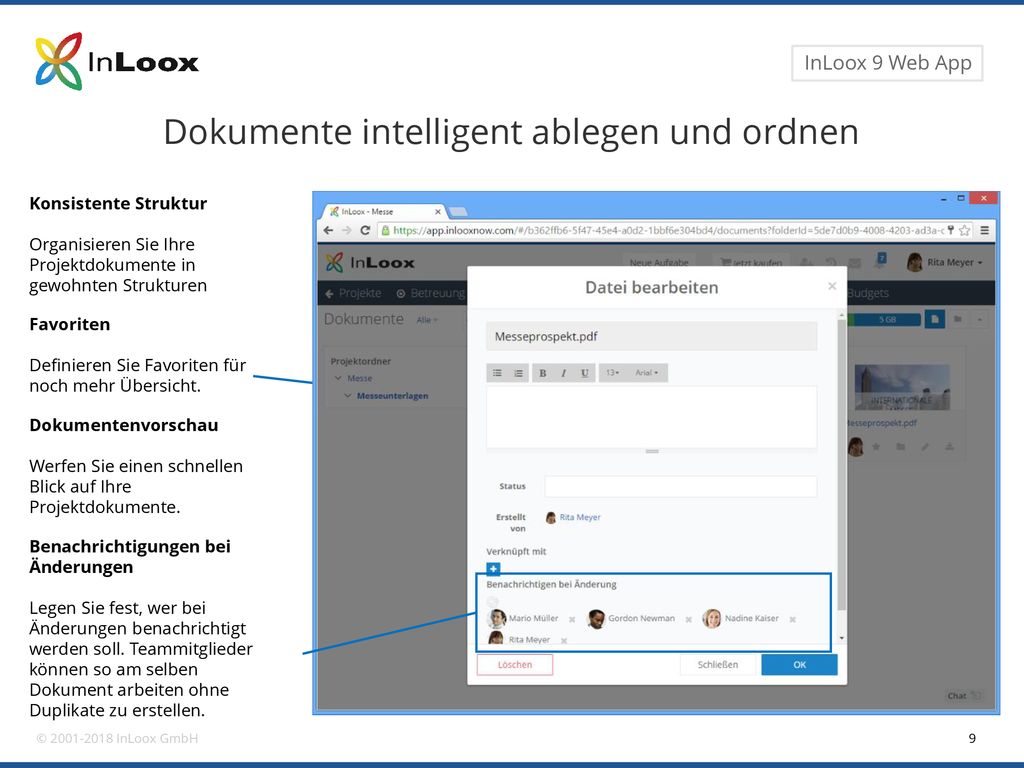Click the Neue Aufgabe button

tap(659, 263)
